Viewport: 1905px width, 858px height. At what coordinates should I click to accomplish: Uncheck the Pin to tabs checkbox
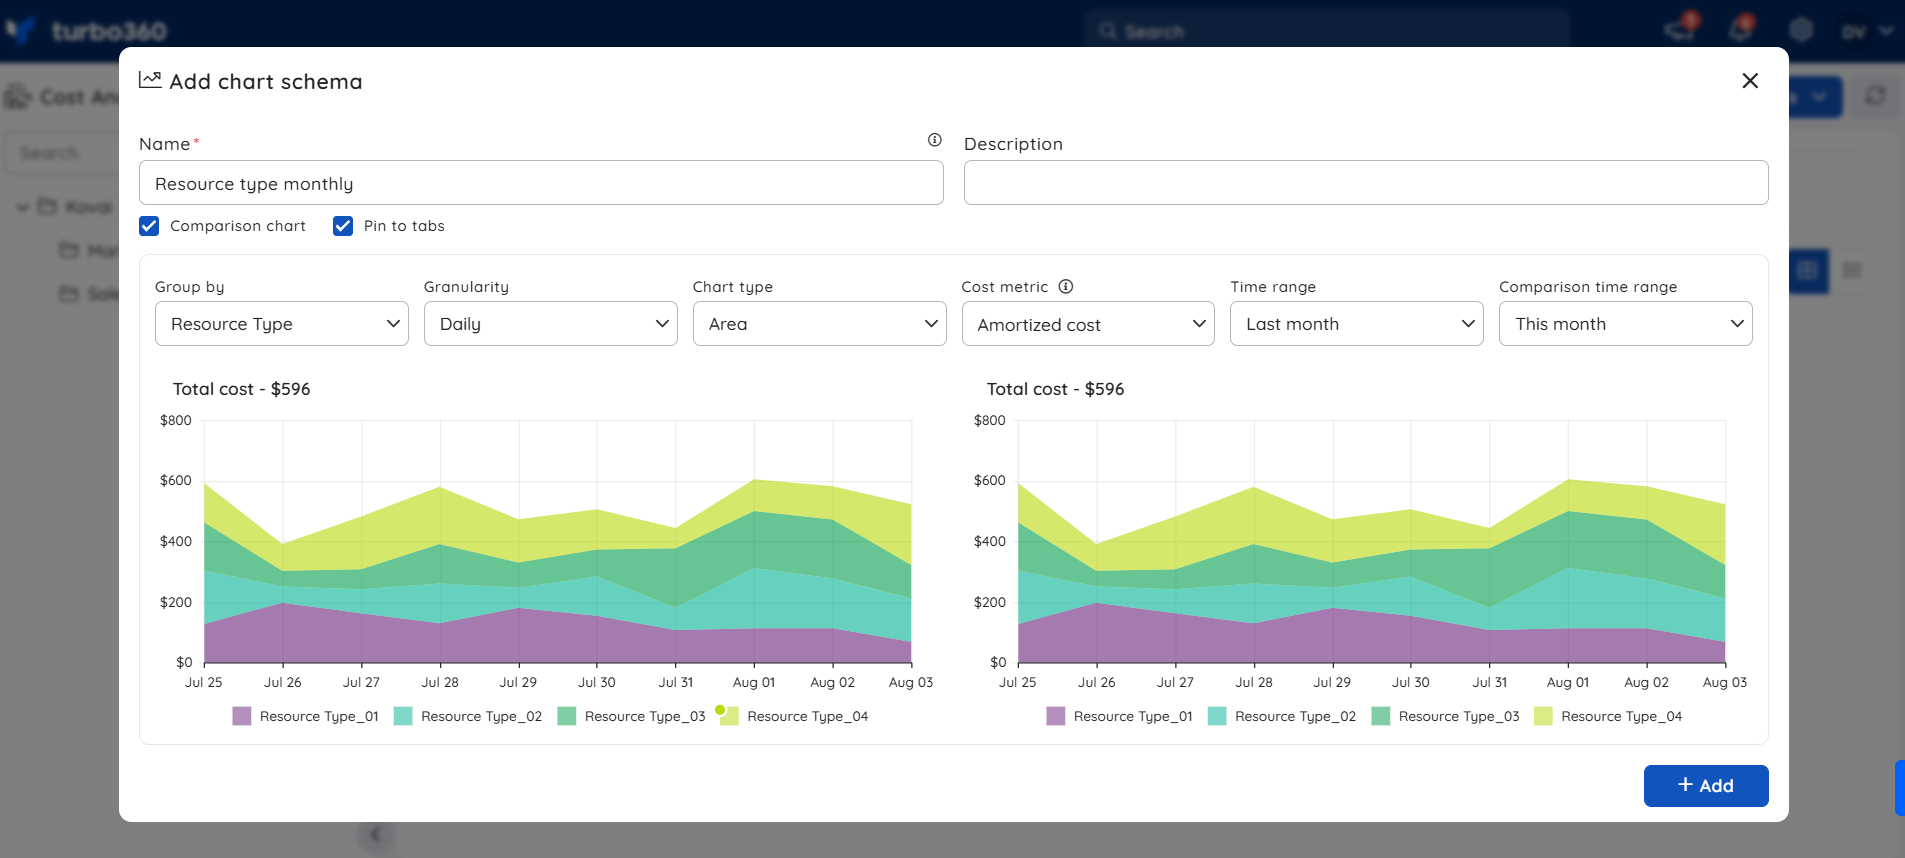point(343,226)
